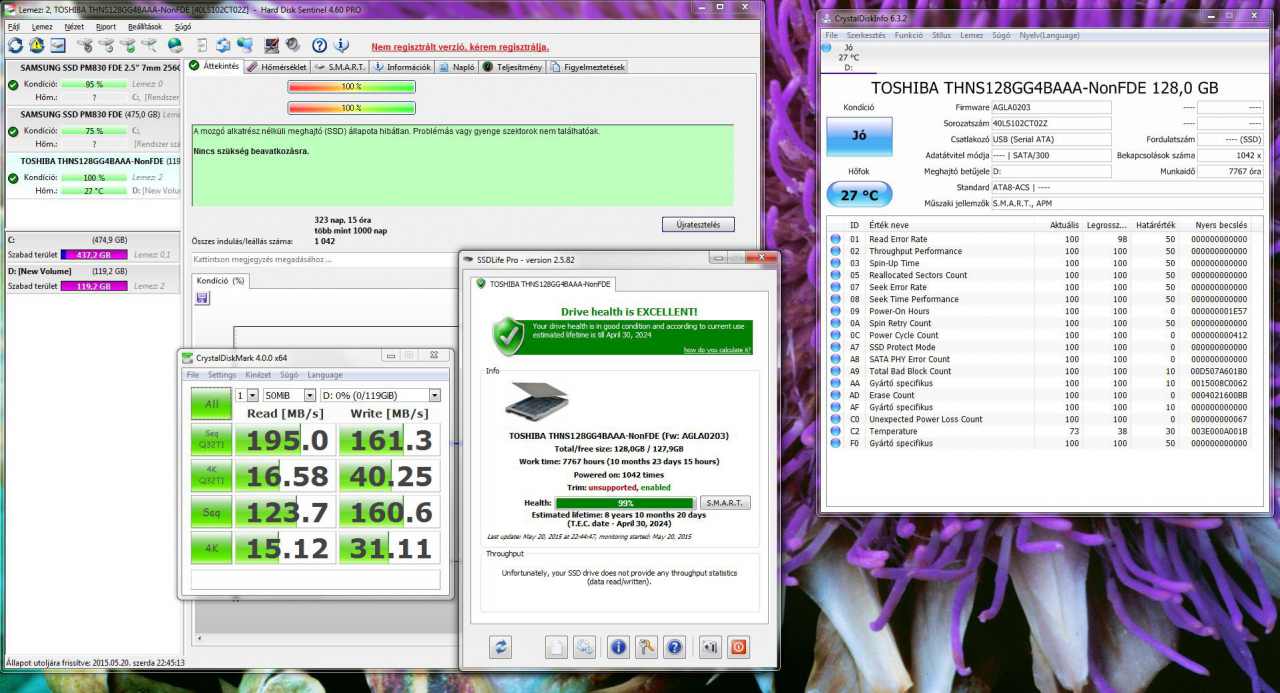
Task: Click the refresh arrows icon in SSDLife Pro
Action: coord(501,646)
